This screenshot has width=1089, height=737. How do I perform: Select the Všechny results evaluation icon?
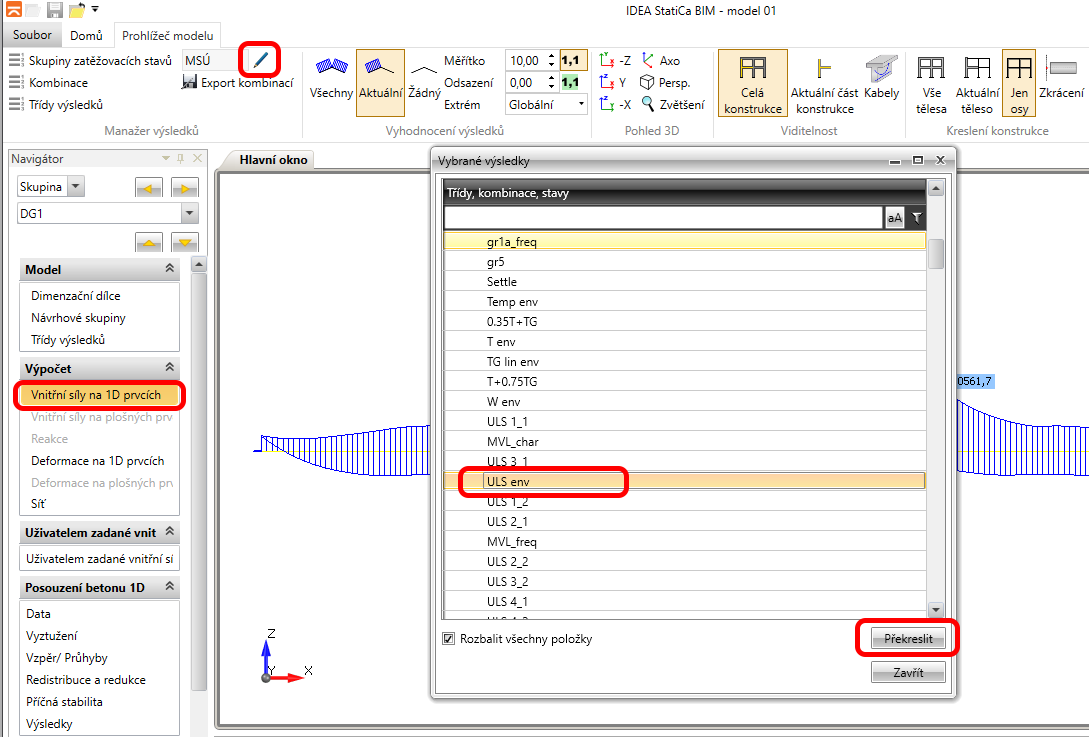click(x=330, y=78)
